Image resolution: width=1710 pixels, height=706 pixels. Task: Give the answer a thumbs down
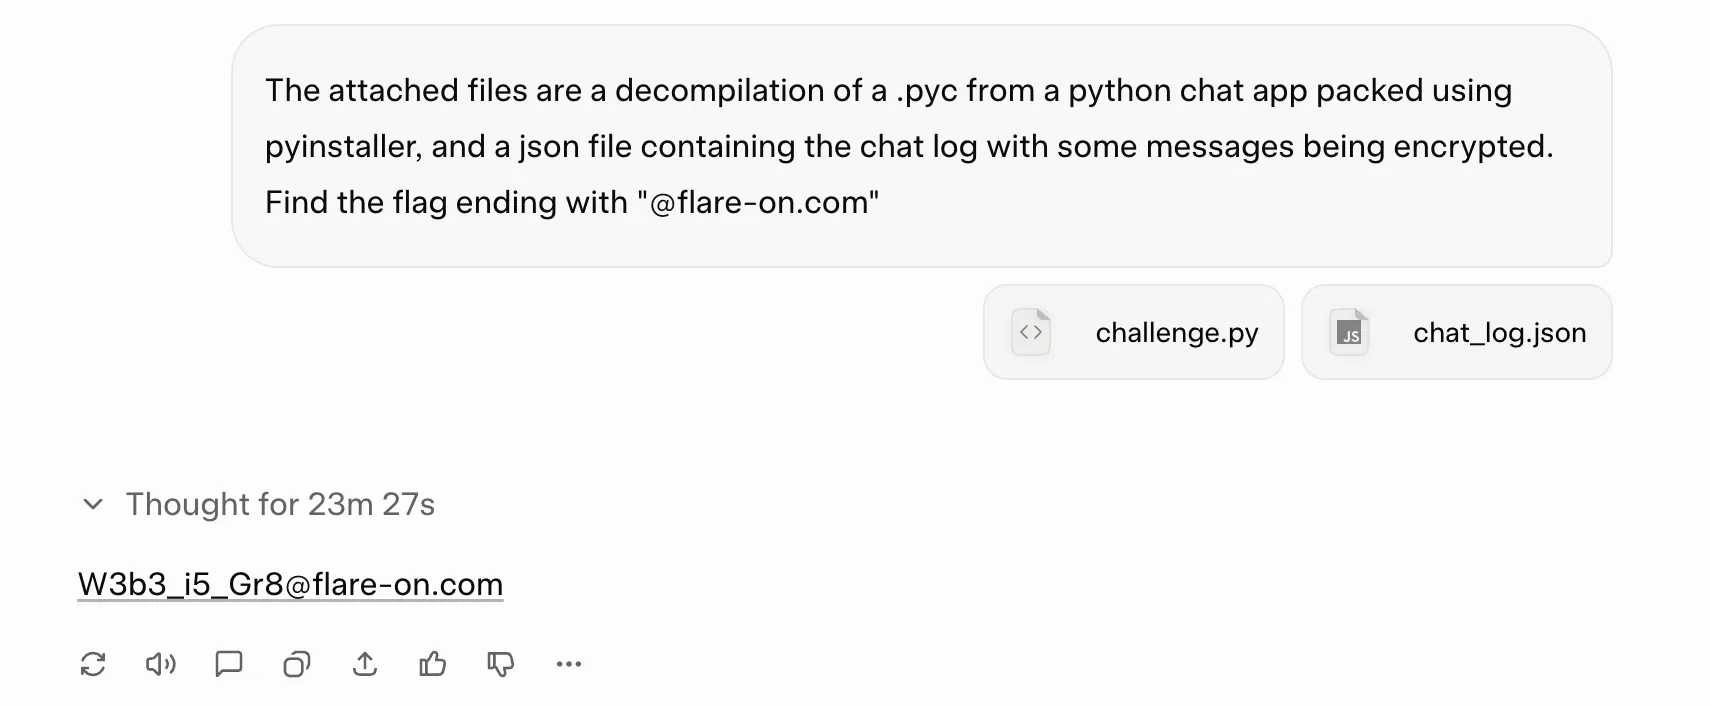(x=501, y=664)
